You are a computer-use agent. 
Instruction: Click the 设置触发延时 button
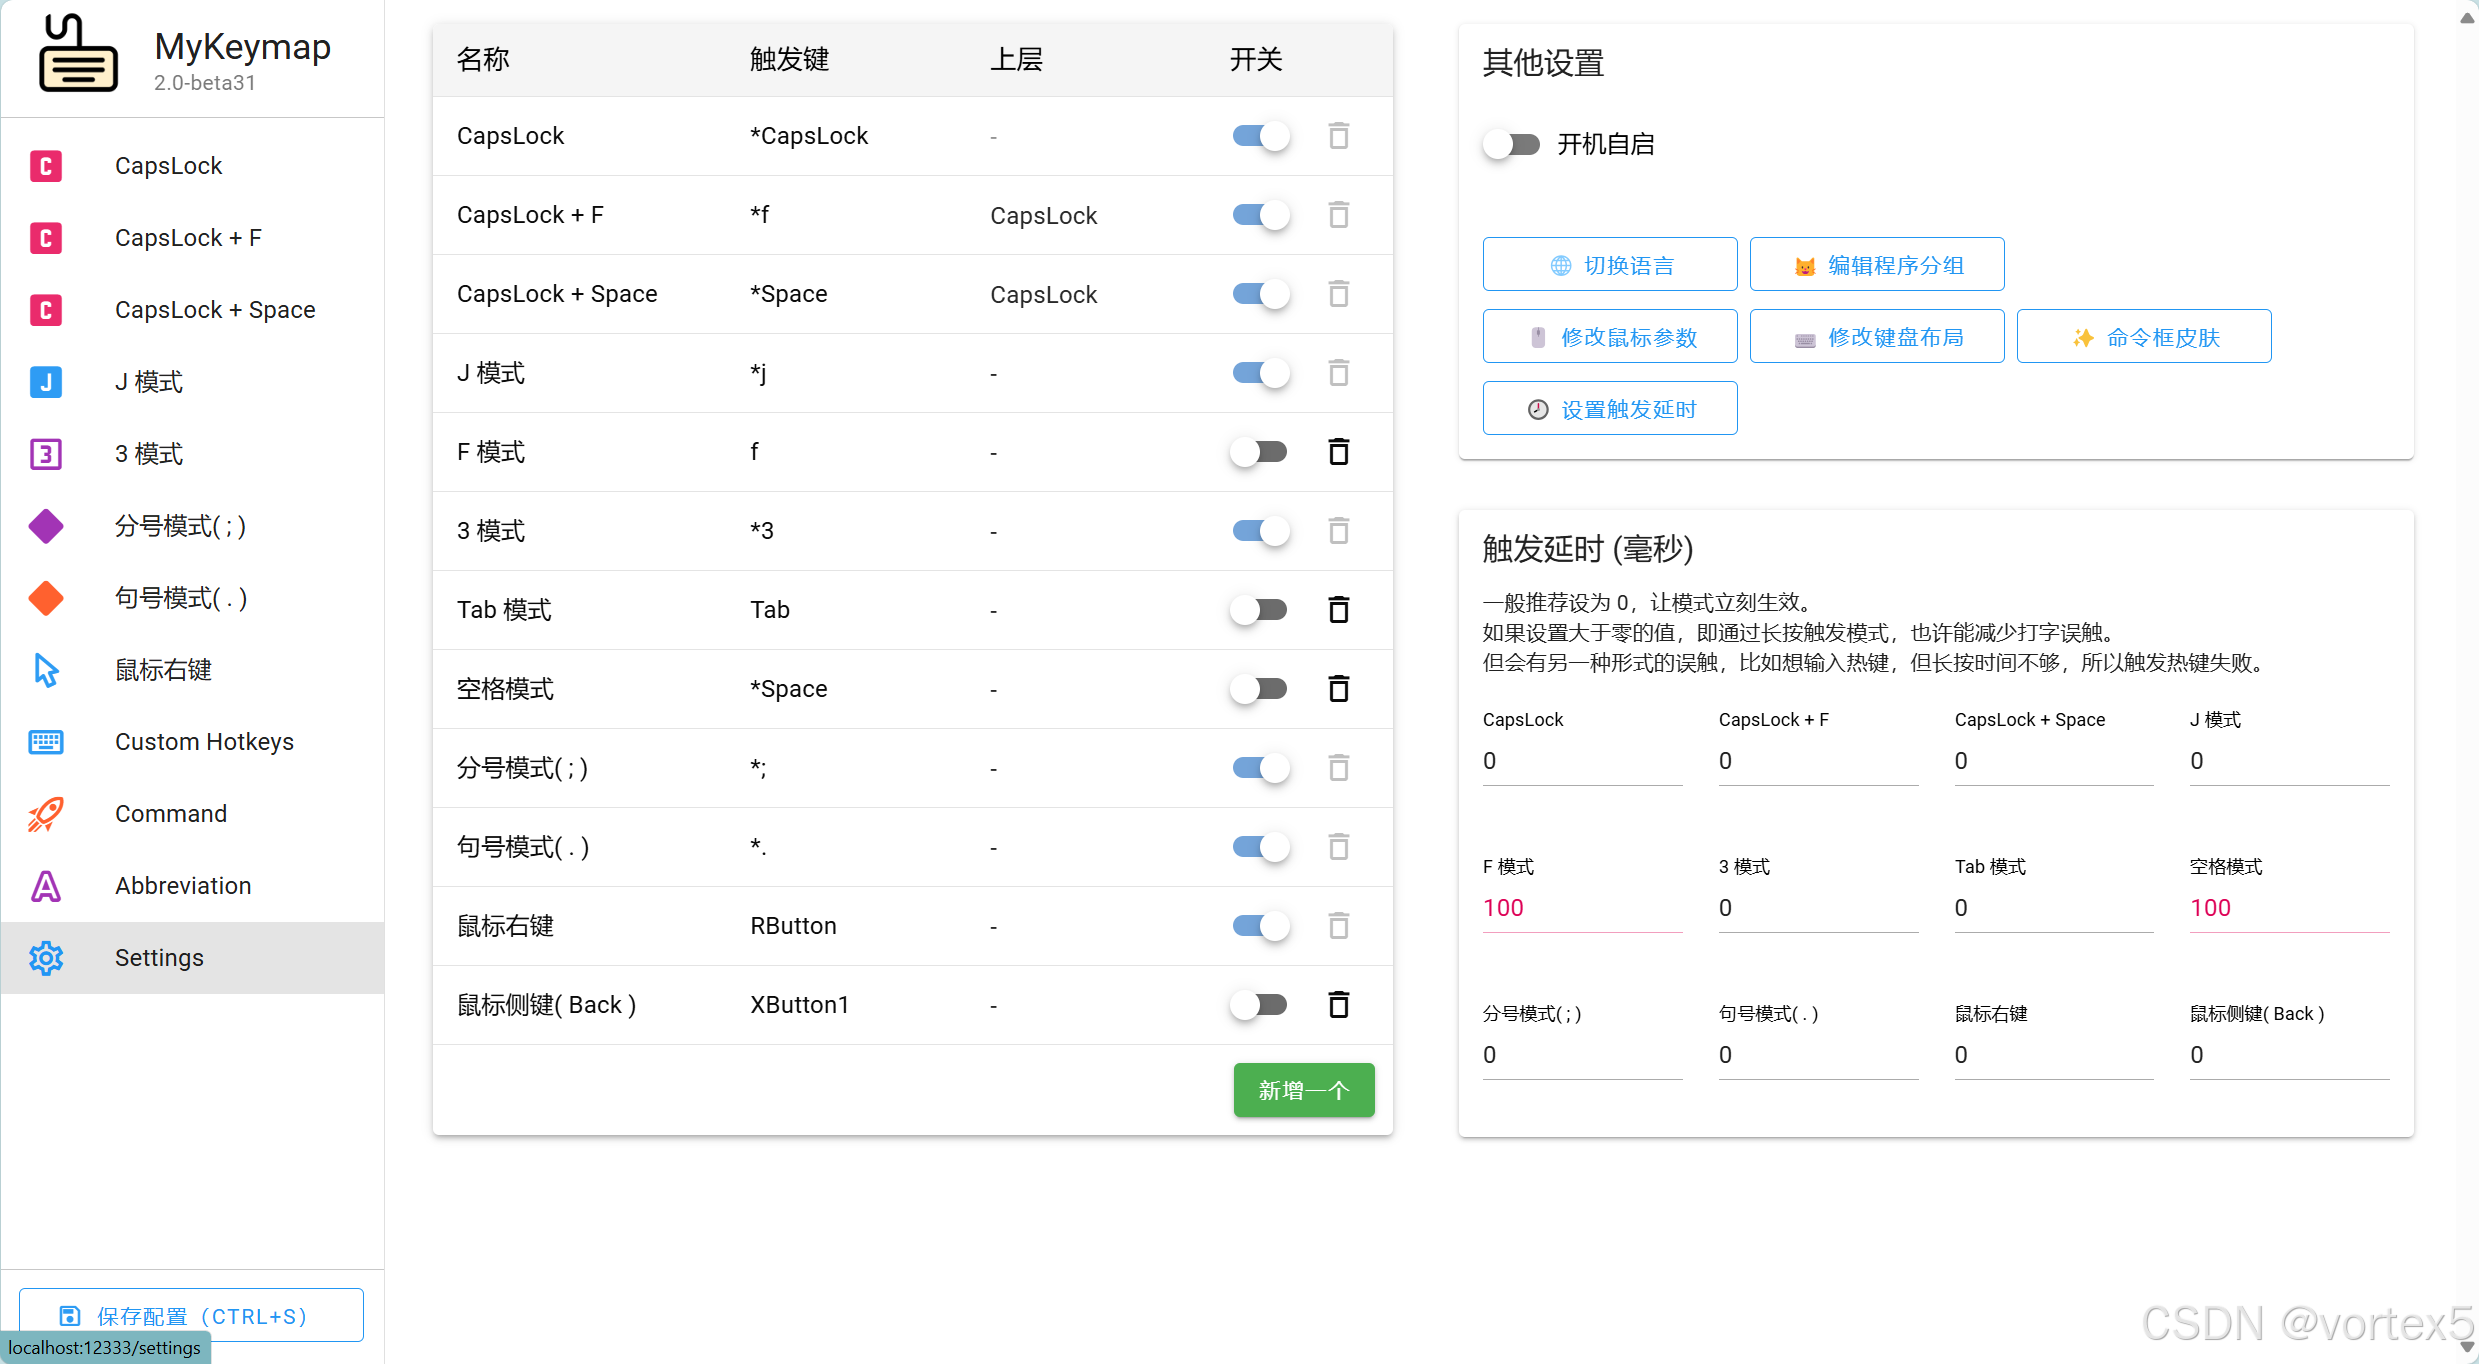pos(1610,409)
